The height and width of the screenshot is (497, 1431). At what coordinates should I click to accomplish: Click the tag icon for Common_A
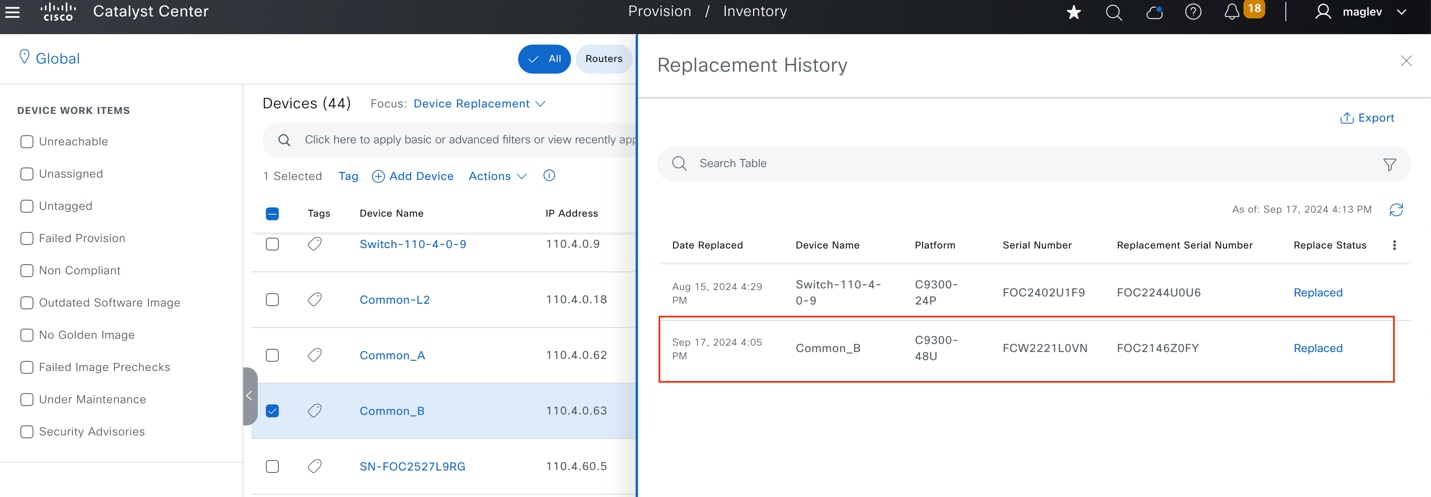click(x=315, y=355)
